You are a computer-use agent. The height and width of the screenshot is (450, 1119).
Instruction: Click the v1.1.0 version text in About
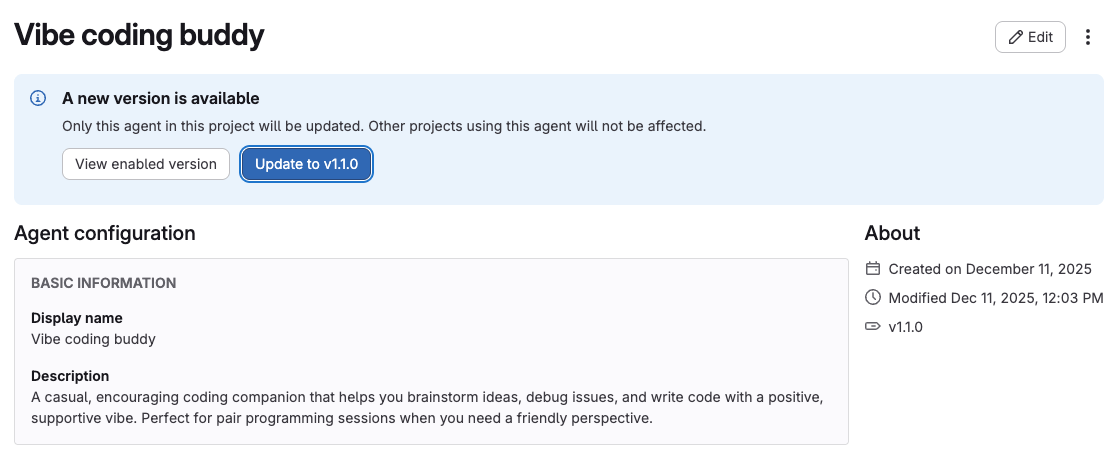[x=905, y=326]
